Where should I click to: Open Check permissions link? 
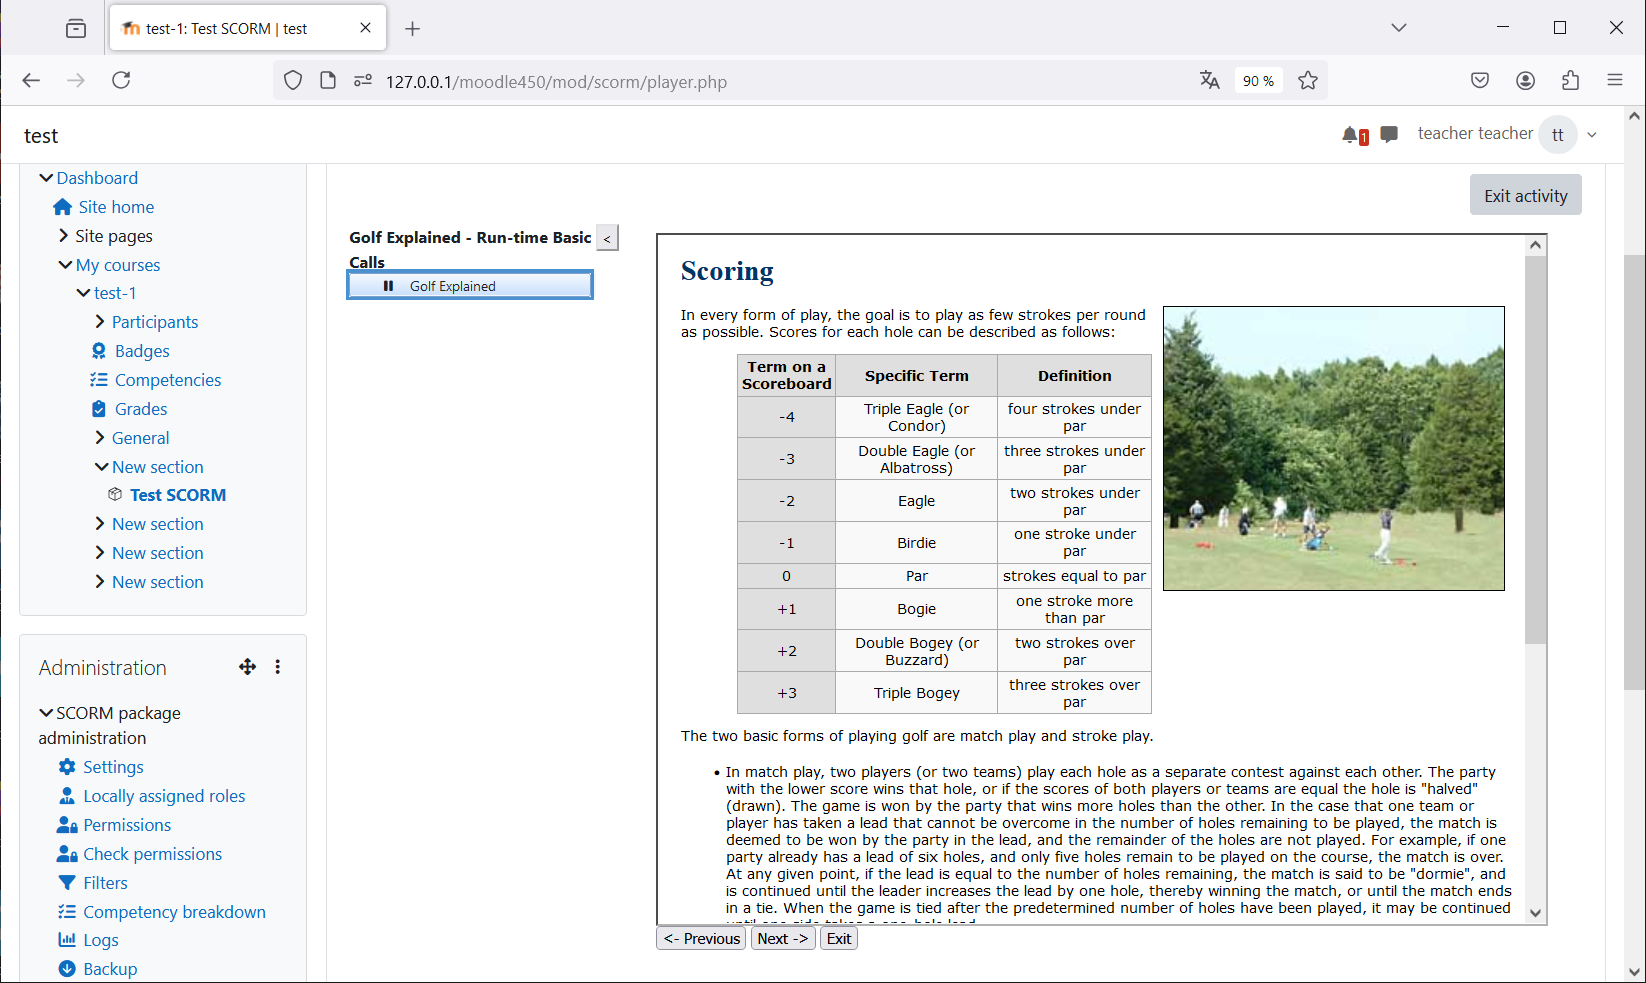[x=153, y=854]
